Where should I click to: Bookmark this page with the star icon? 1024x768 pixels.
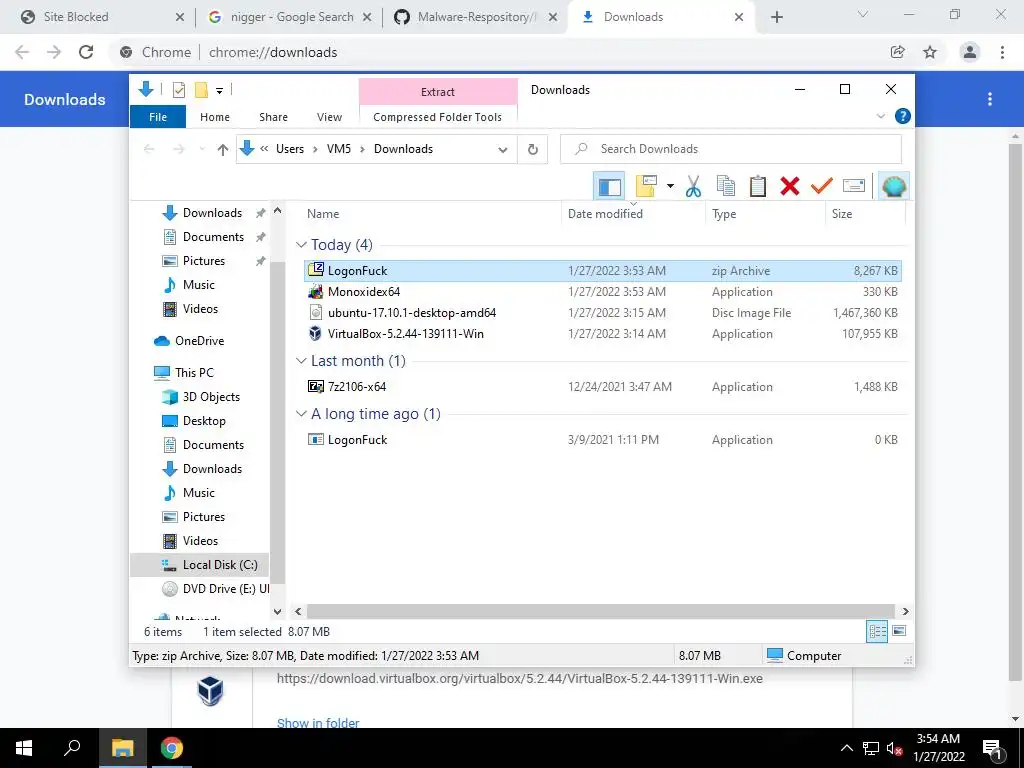pyautogui.click(x=930, y=52)
